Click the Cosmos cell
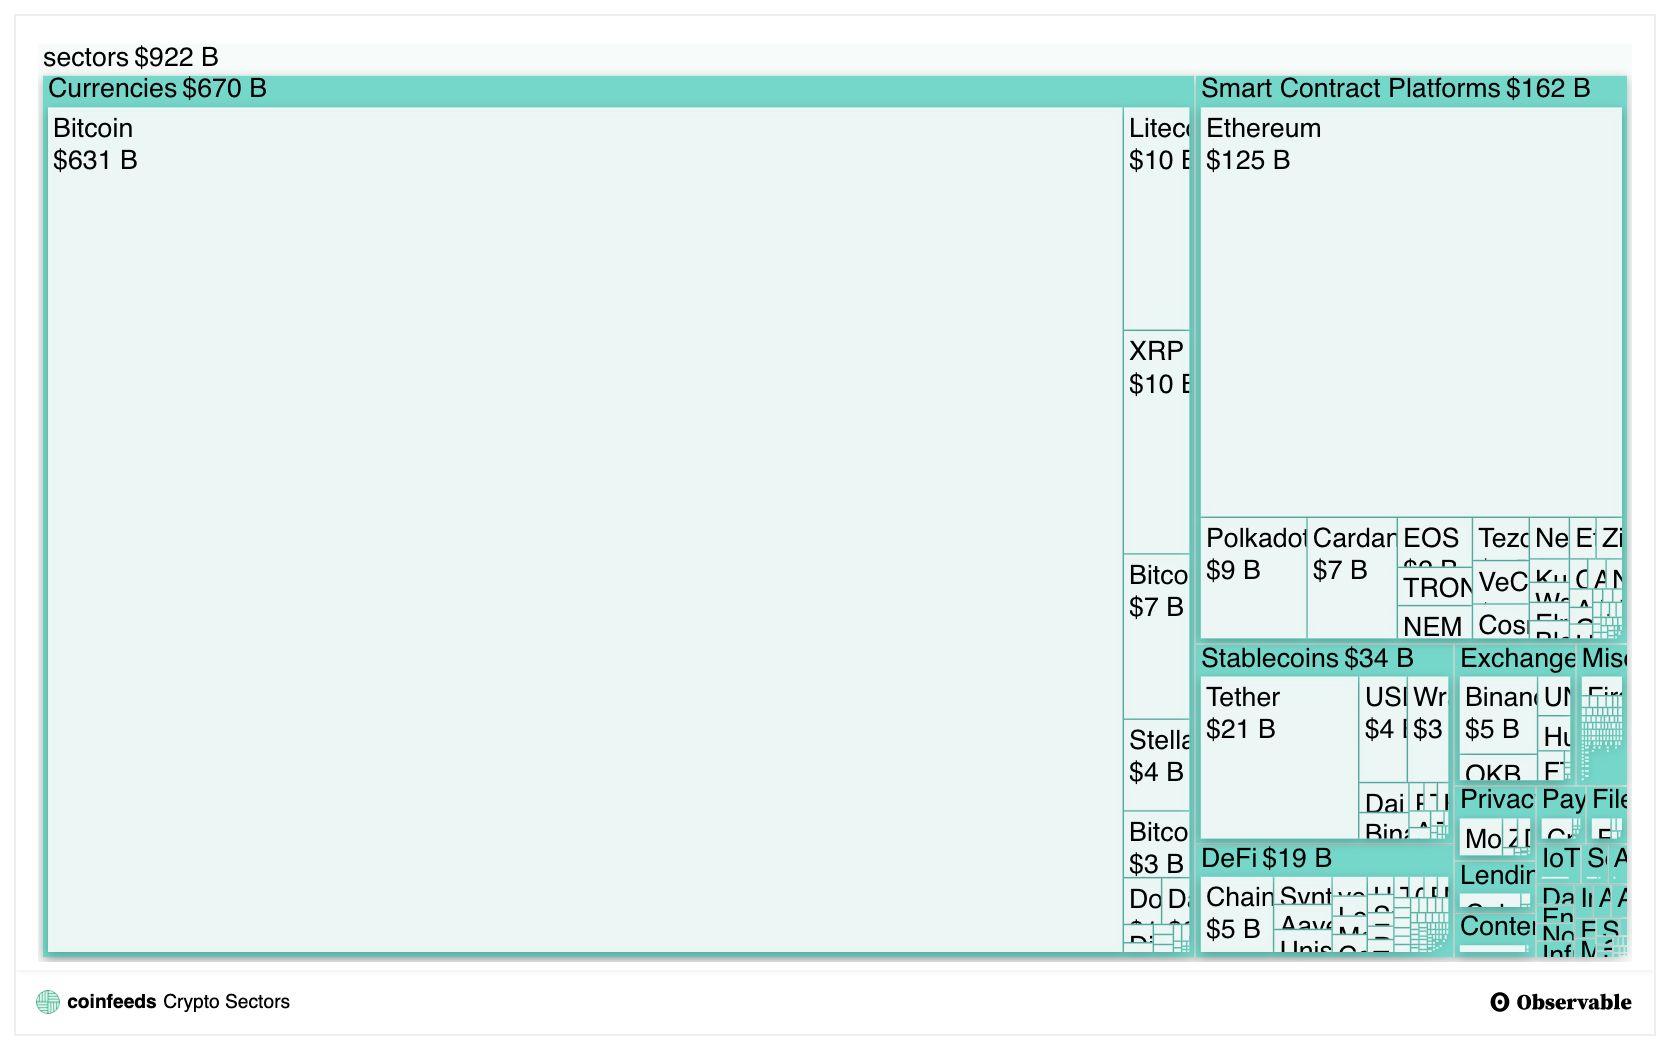The image size is (1676, 1050). click(1501, 621)
